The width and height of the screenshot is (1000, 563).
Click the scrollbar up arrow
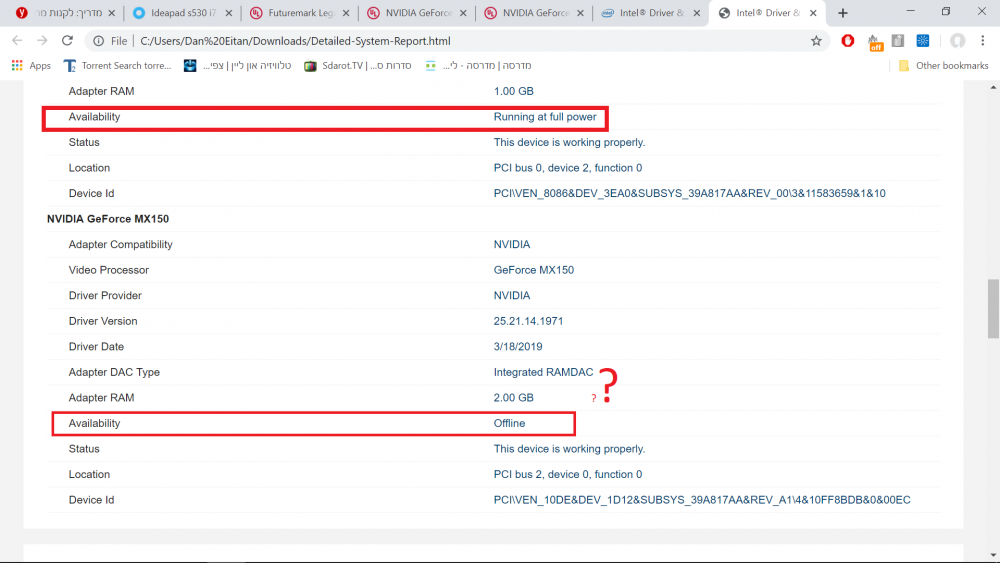point(994,87)
